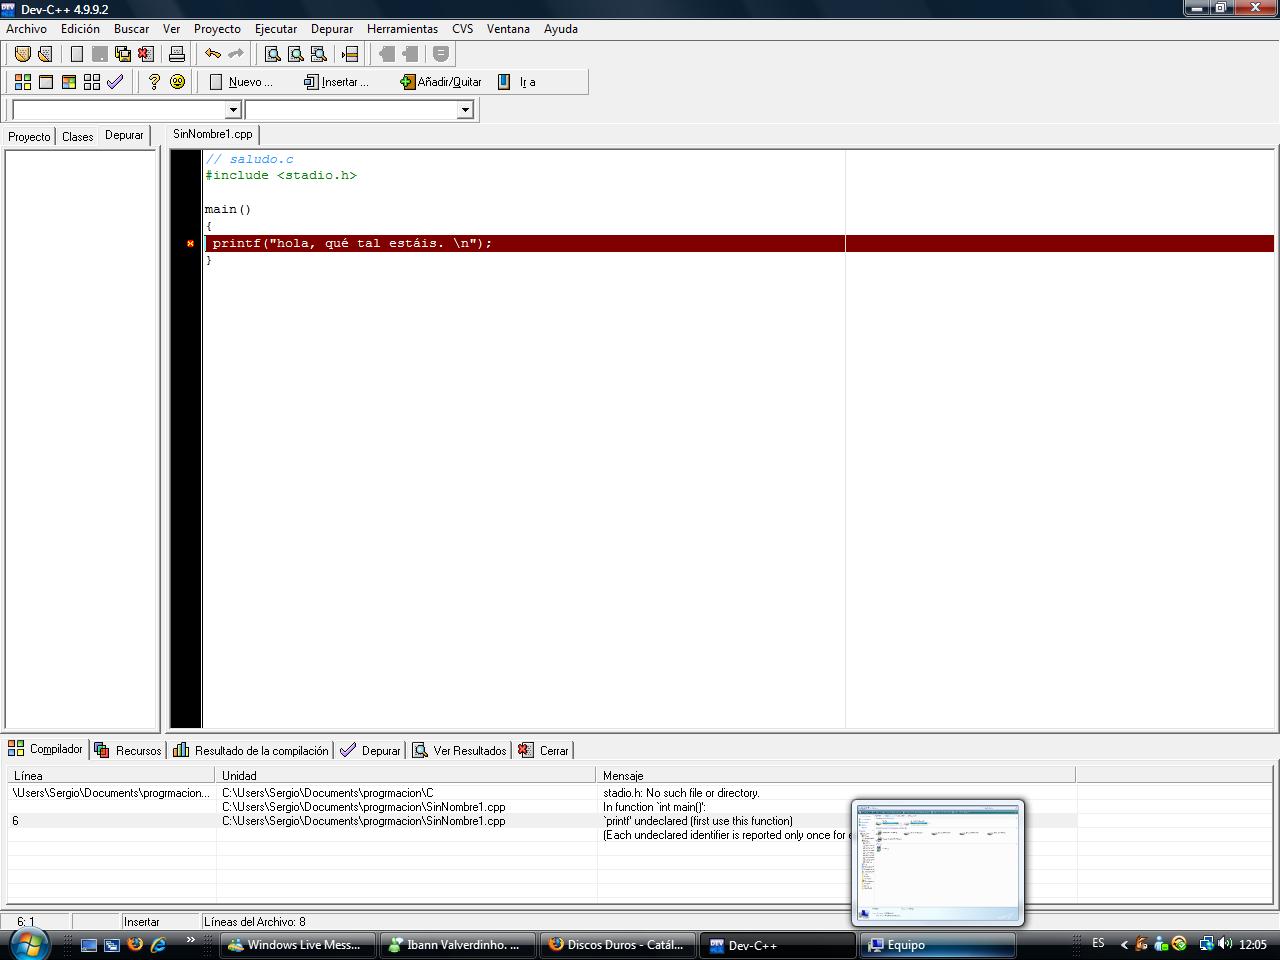Open the Buscar menu
This screenshot has height=960, width=1280.
pos(131,29)
